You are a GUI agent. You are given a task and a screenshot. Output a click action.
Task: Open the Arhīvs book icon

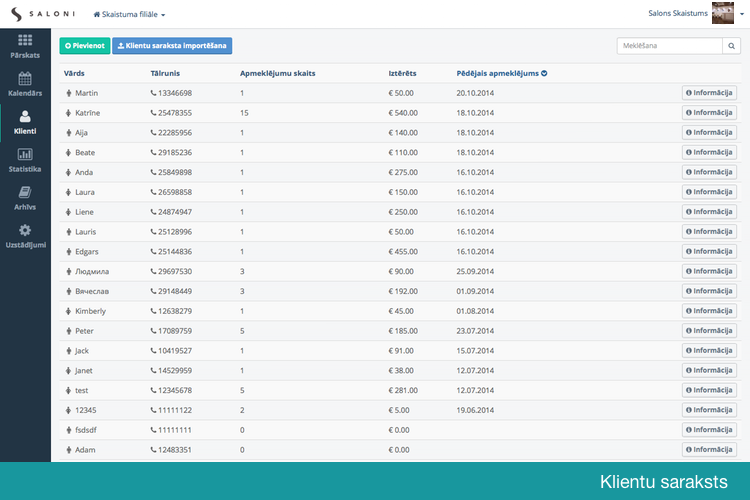[x=25, y=192]
